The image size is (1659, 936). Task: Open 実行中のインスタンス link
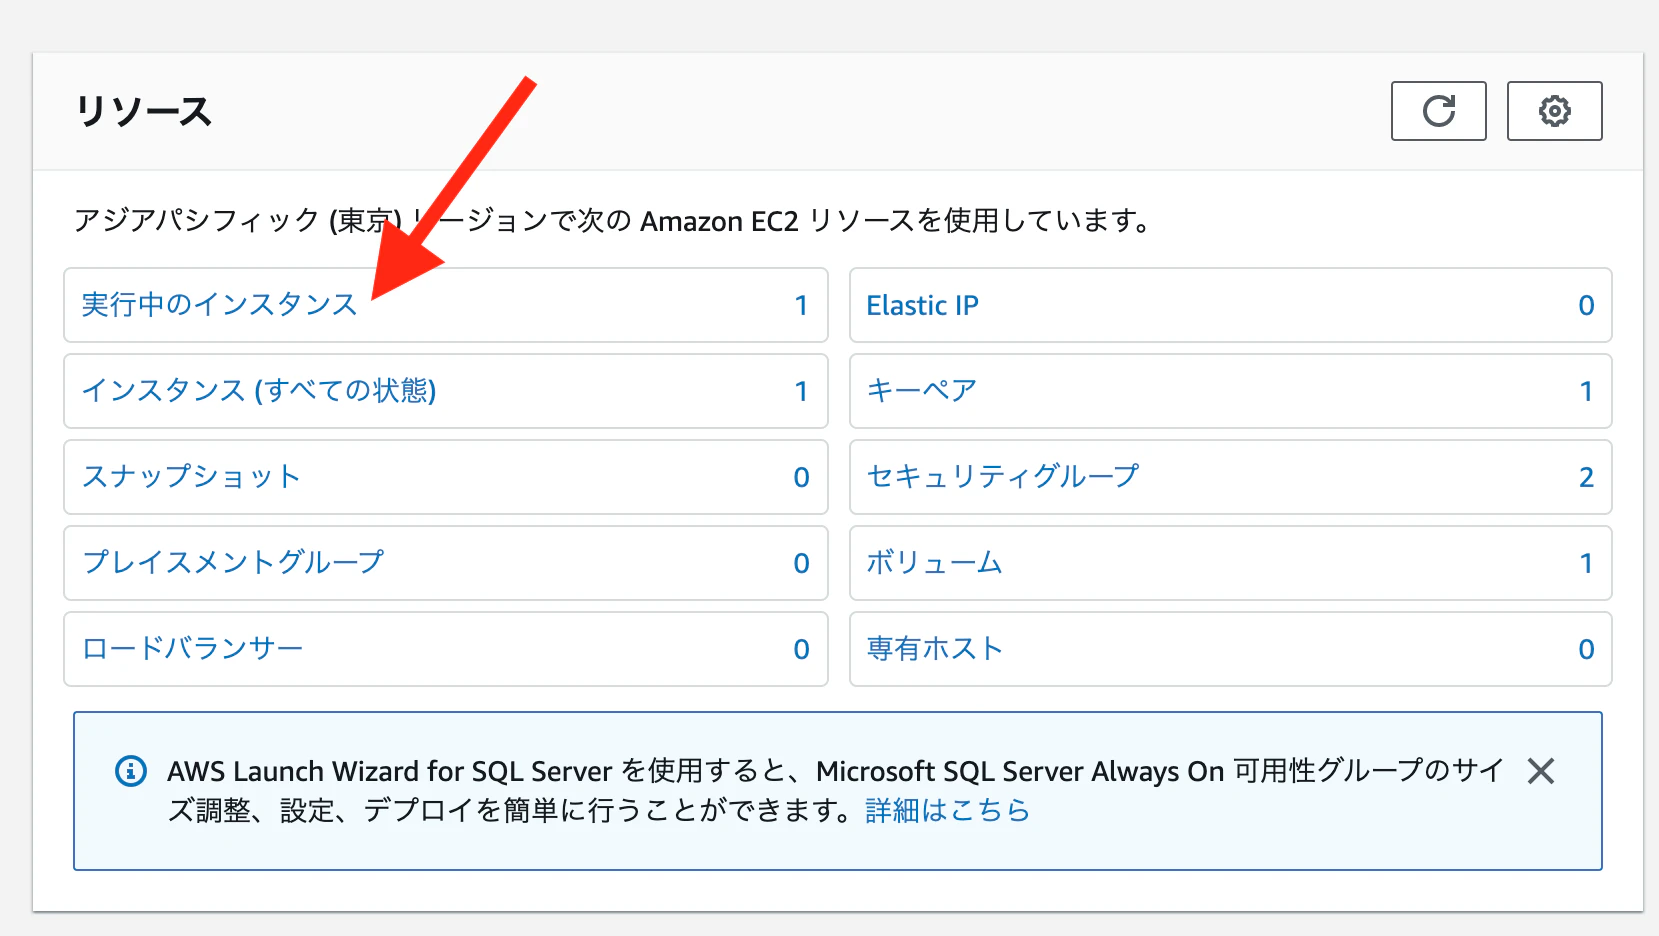coord(219,305)
